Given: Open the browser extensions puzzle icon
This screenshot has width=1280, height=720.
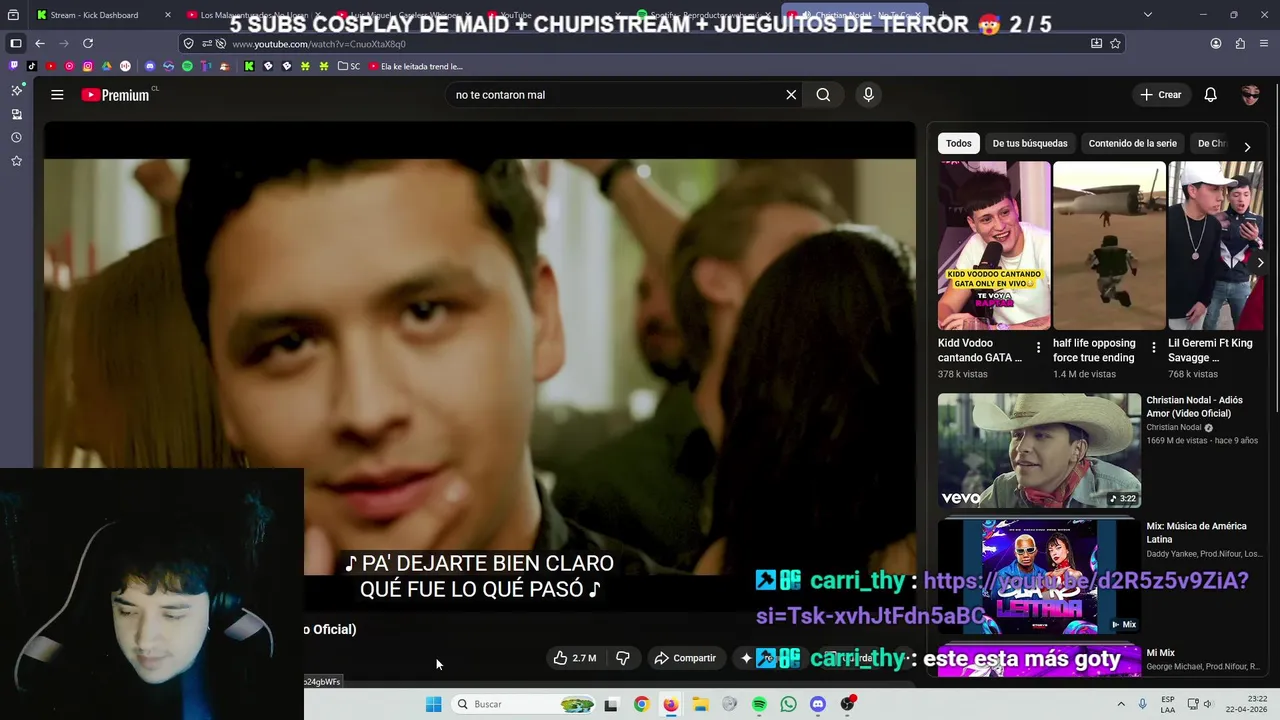Looking at the screenshot, I should [1240, 44].
